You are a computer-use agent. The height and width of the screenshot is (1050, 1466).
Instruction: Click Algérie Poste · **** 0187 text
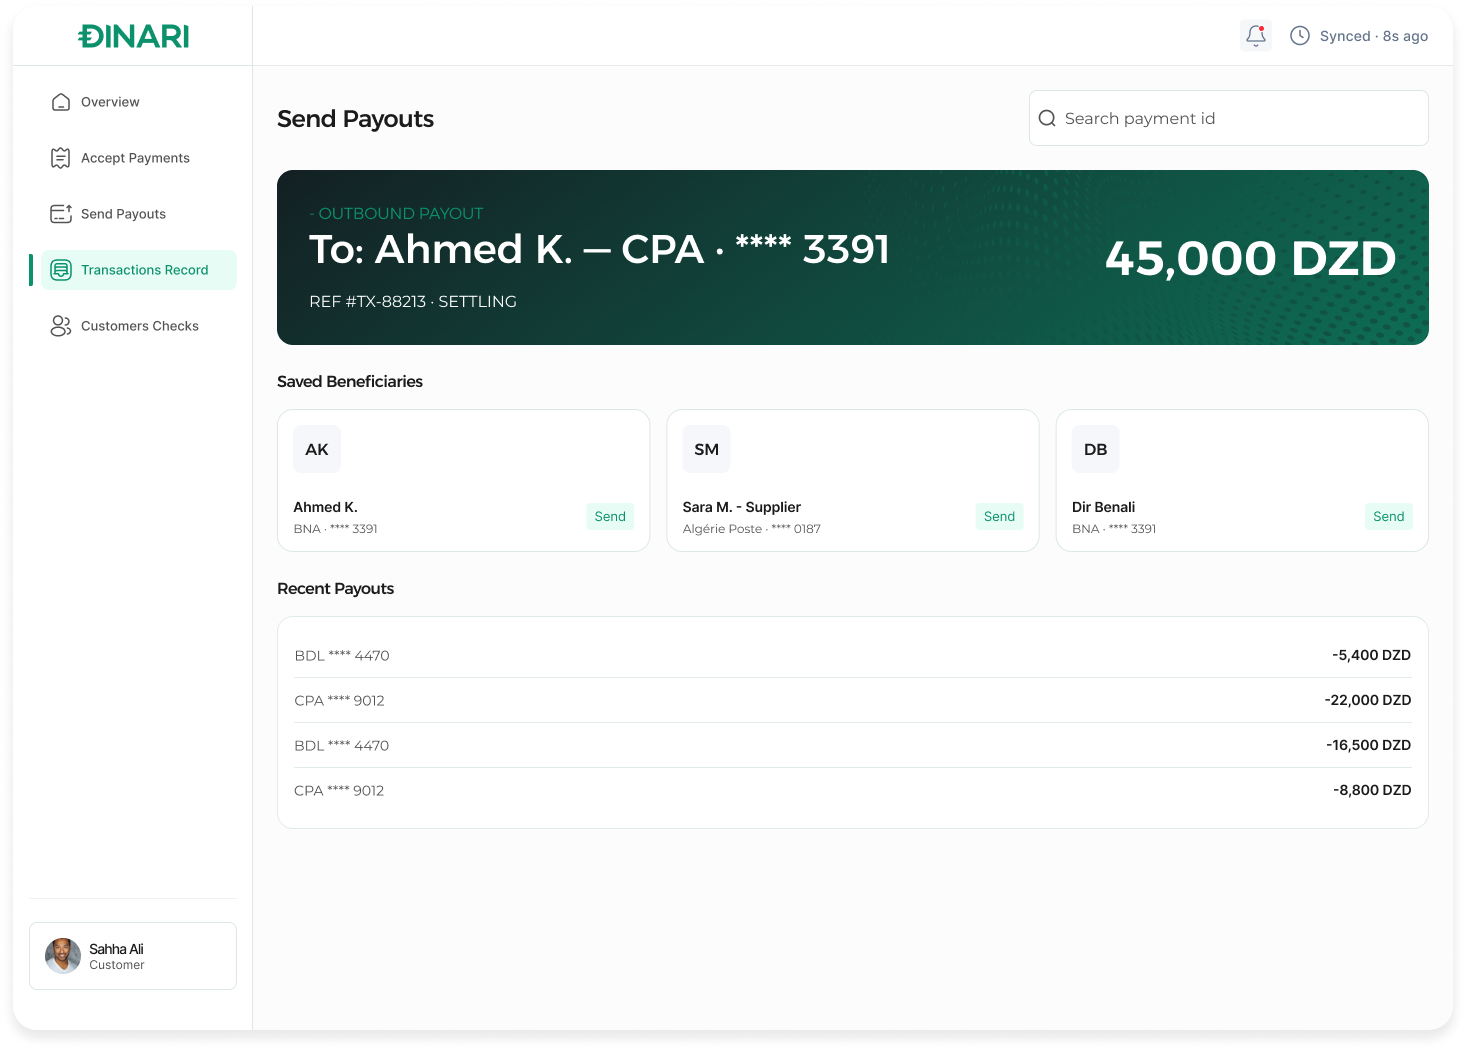[x=751, y=529]
